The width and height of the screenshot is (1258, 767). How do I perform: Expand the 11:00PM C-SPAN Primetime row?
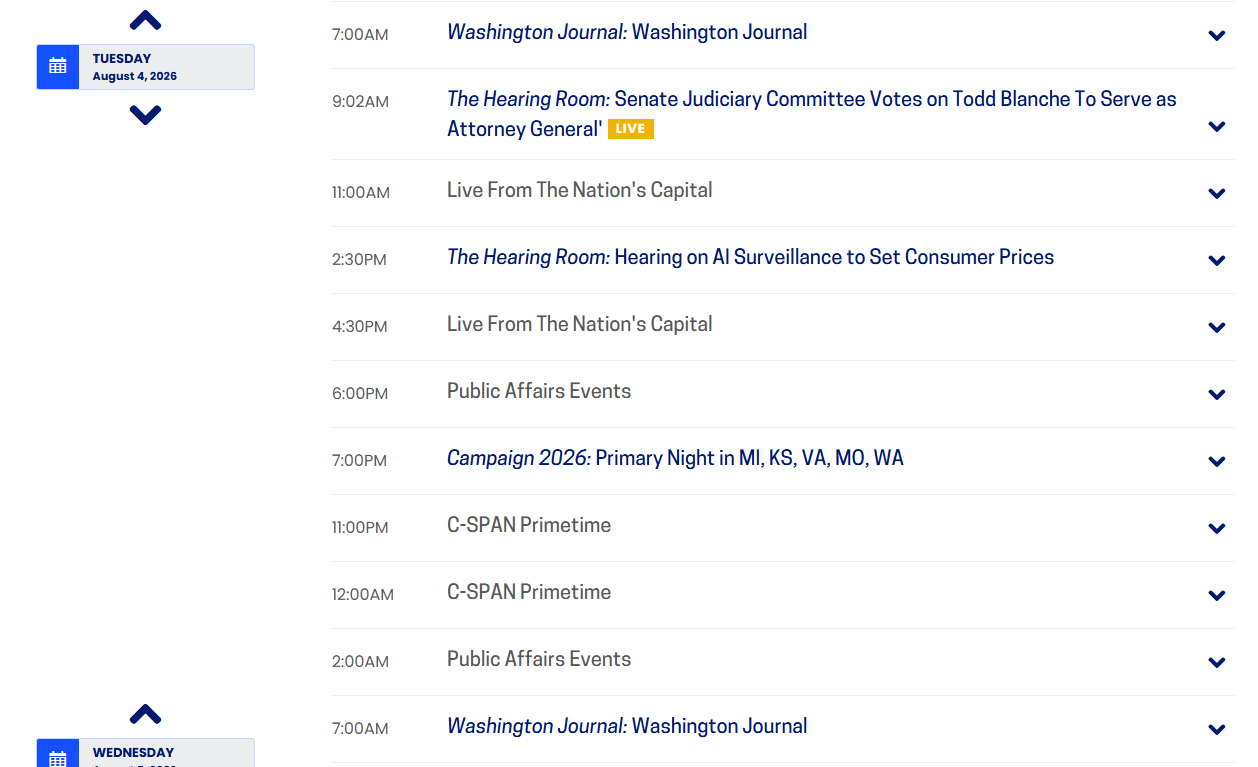(1217, 529)
